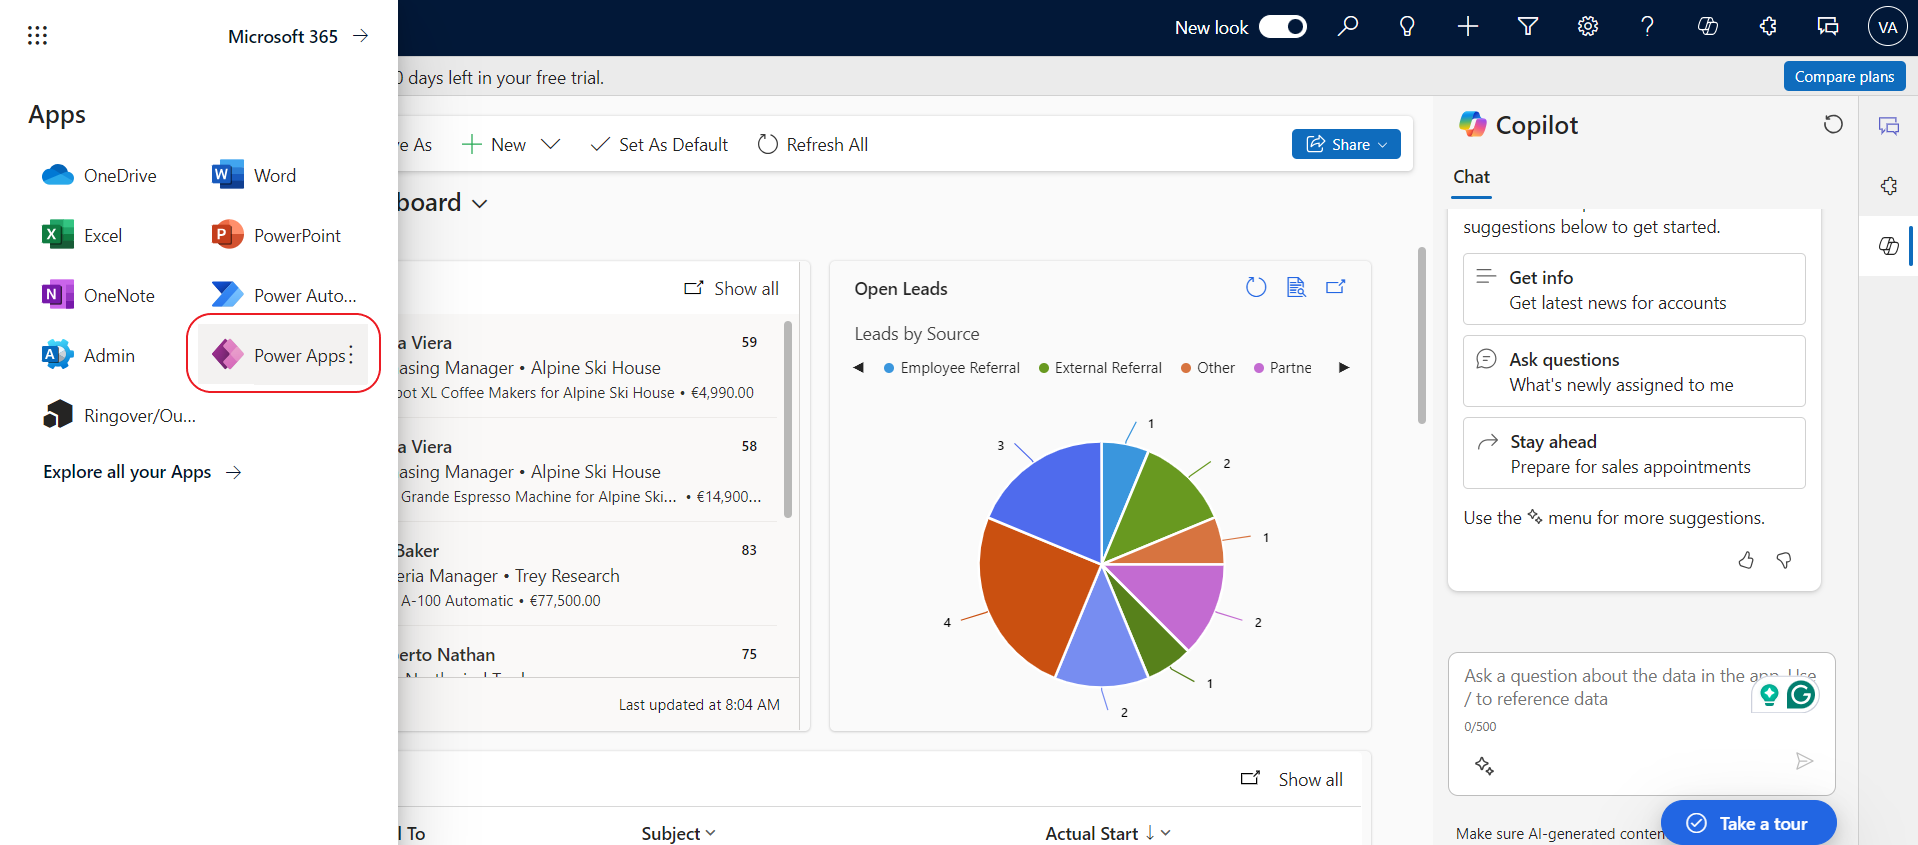
Task: Open the dashboard selector chevron
Action: coord(480,204)
